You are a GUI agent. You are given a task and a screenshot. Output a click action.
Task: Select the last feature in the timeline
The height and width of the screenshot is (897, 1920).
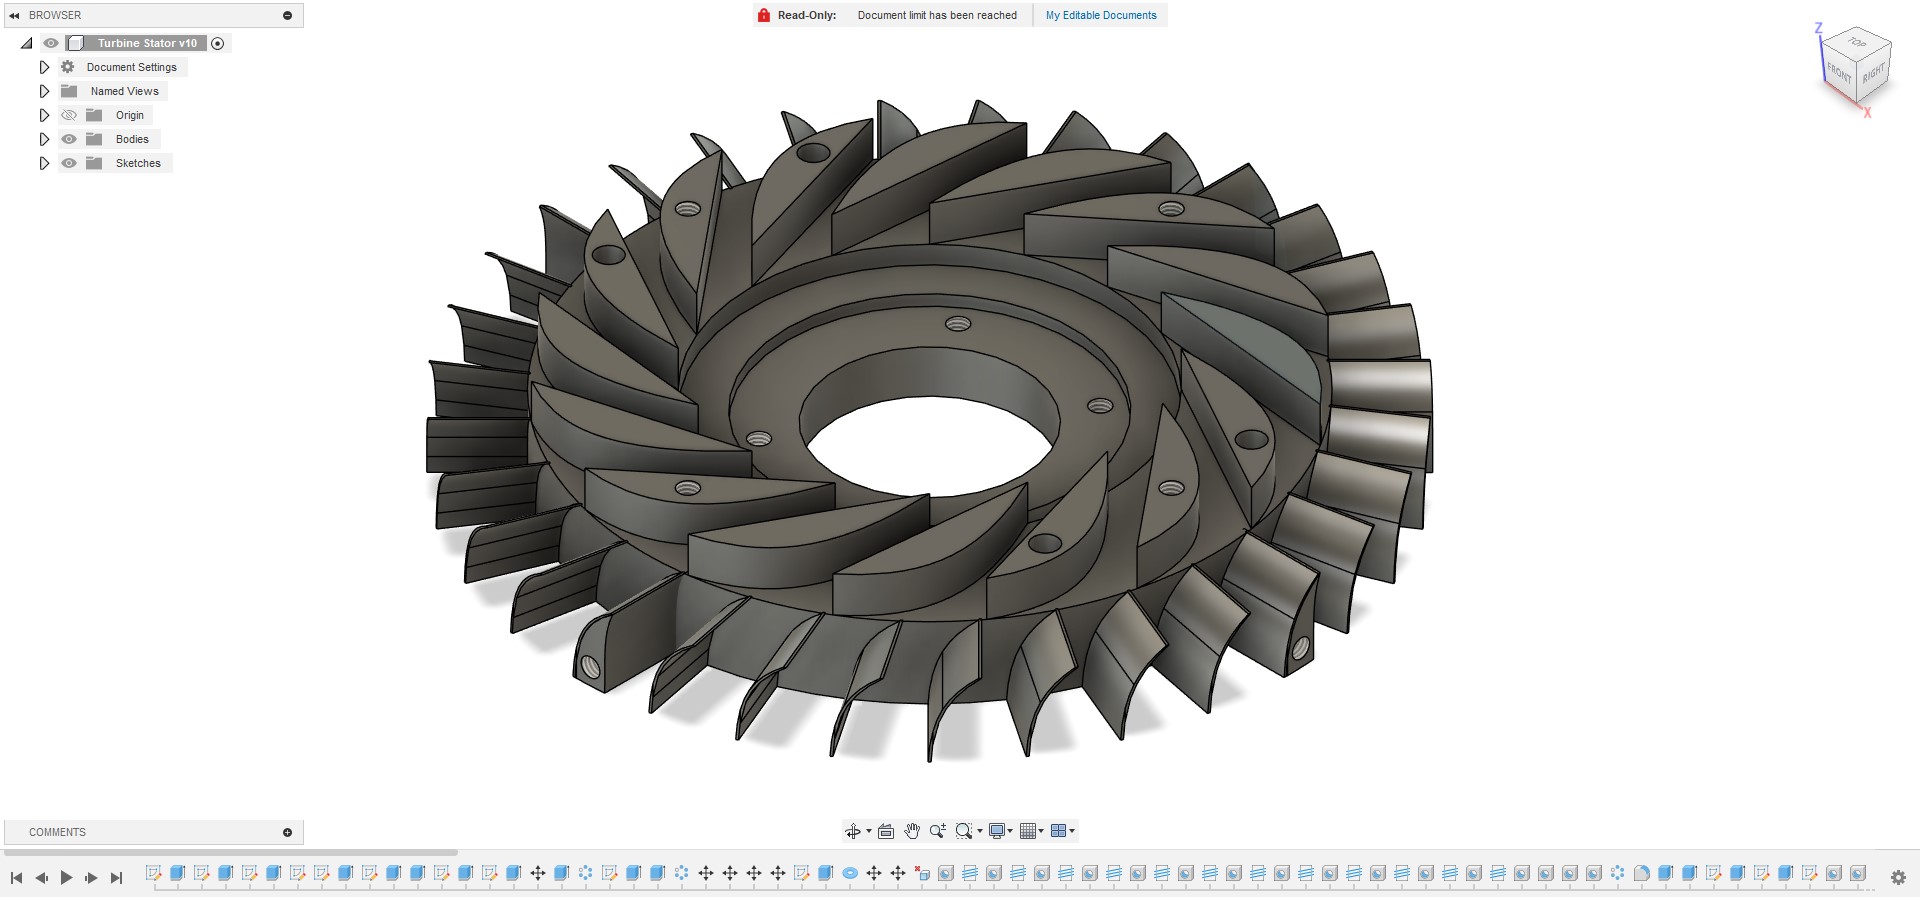[x=1857, y=873]
